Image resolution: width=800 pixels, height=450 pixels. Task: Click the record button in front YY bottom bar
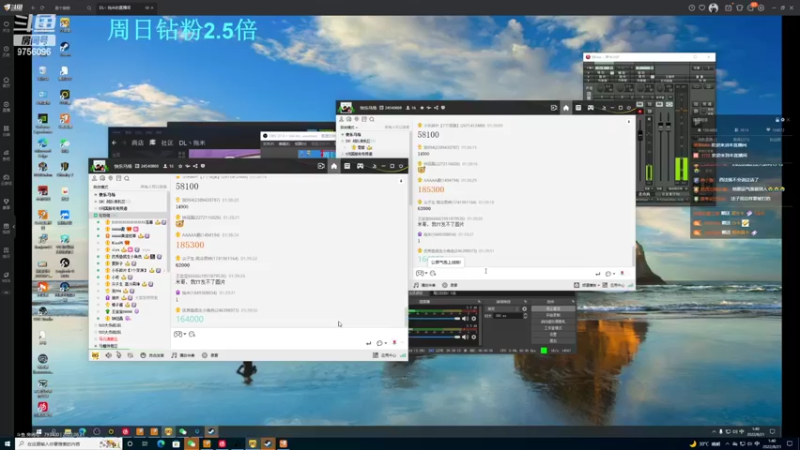[210, 355]
